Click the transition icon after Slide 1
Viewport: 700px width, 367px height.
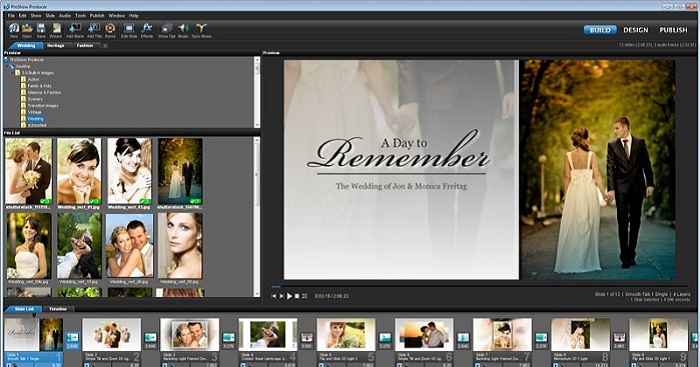pos(72,338)
